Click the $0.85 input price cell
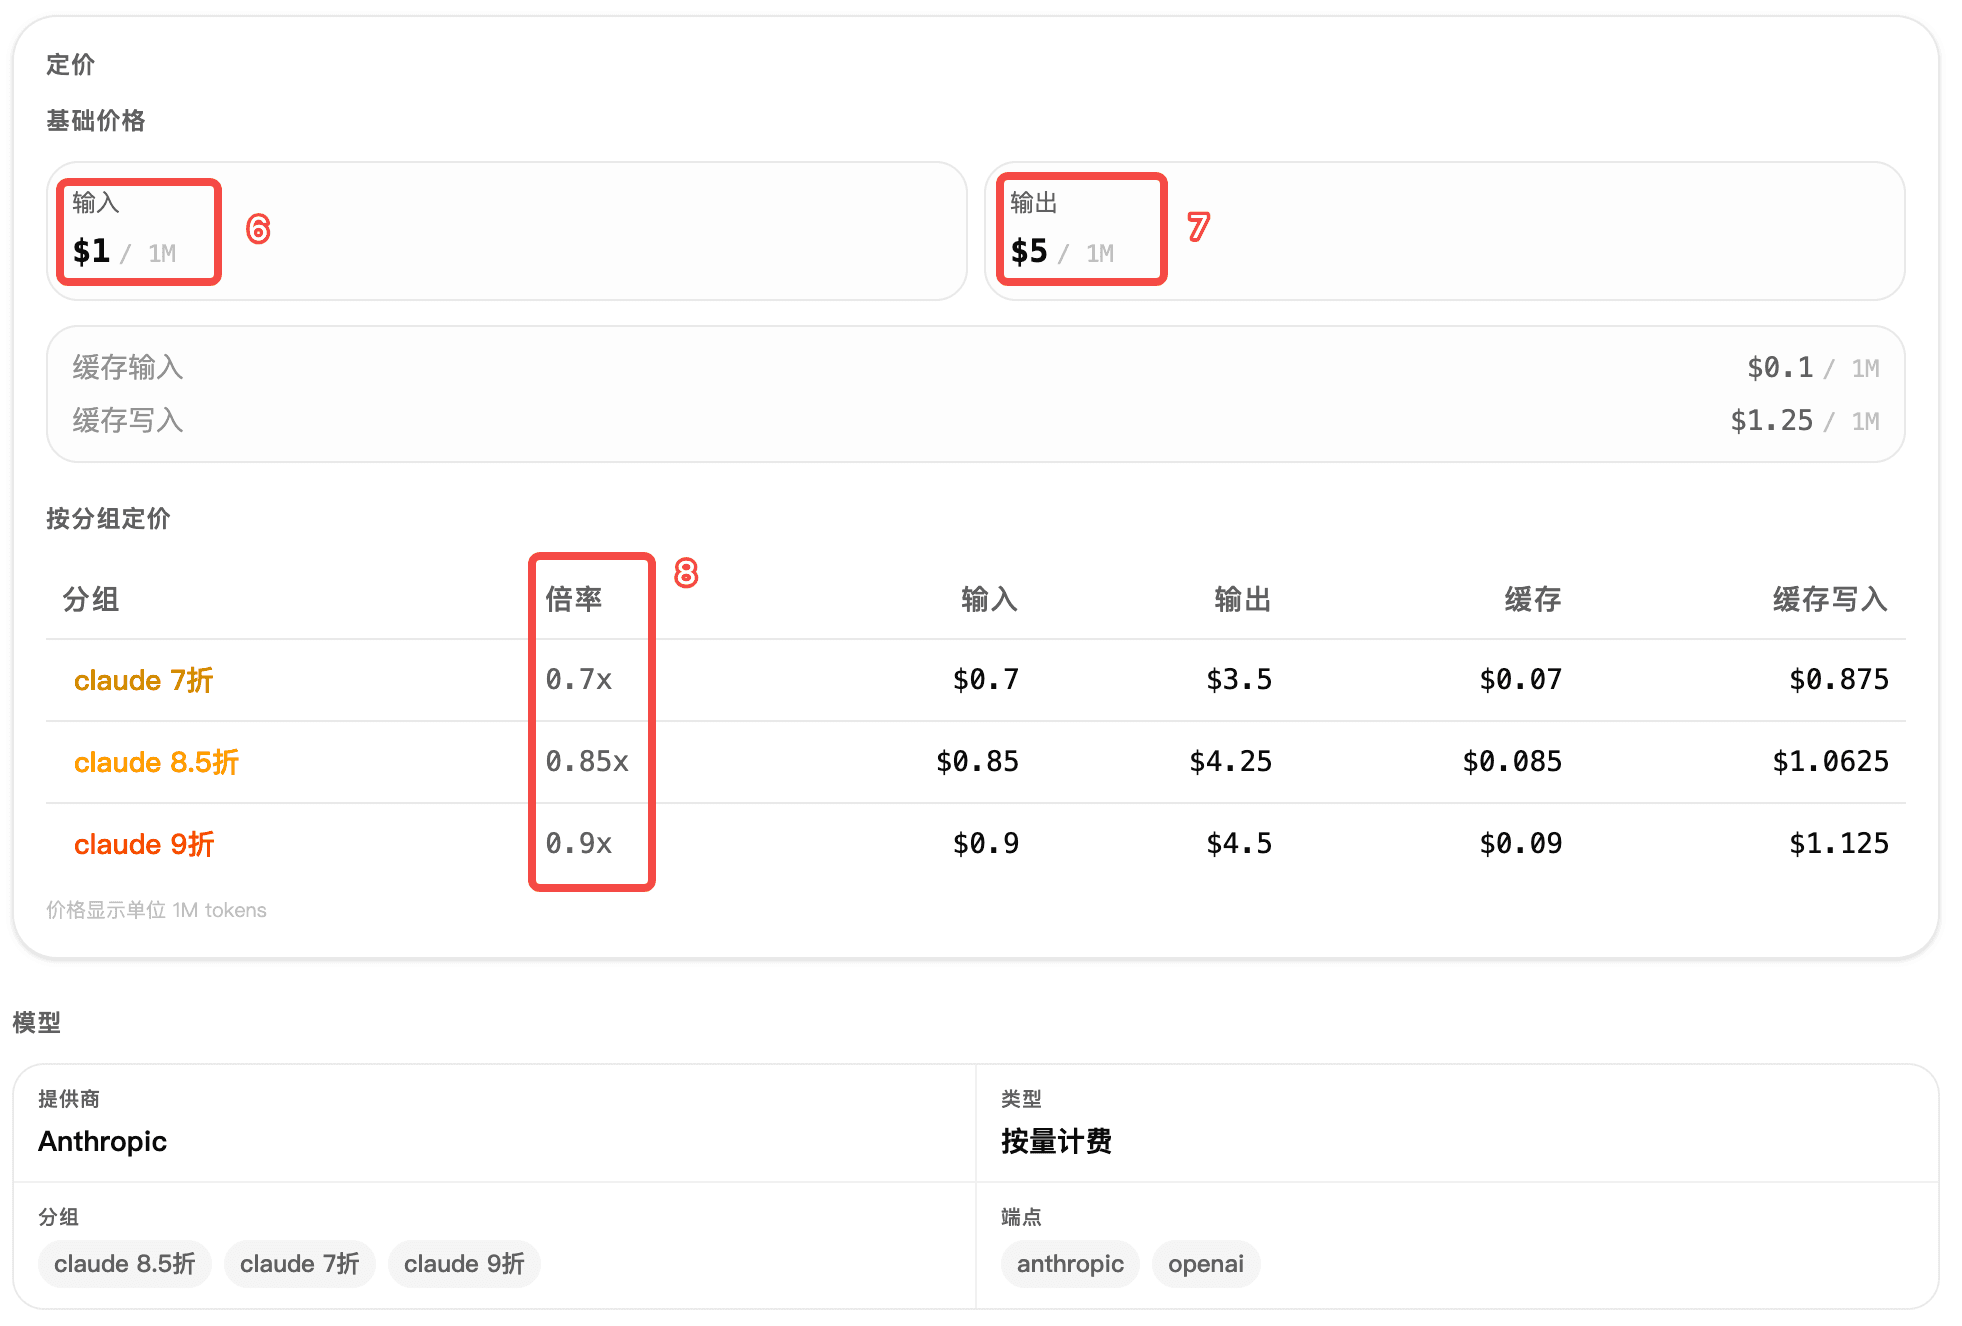This screenshot has height=1326, width=1962. coord(978,762)
